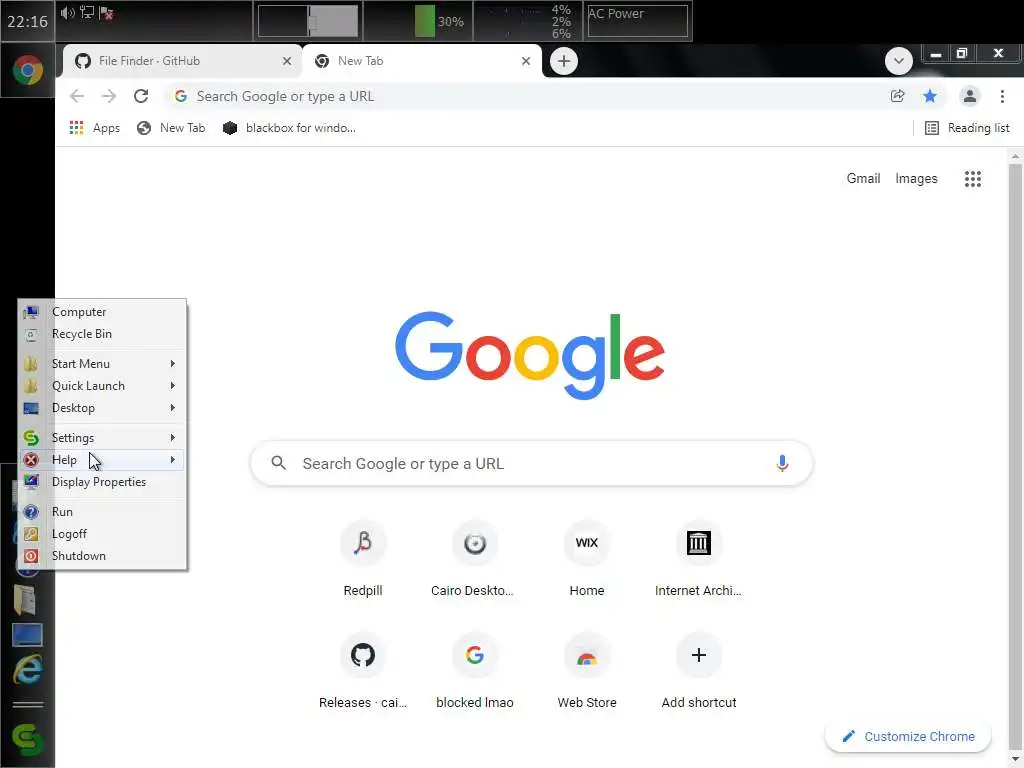Image resolution: width=1024 pixels, height=768 pixels.
Task: Reload the current page
Action: [141, 97]
